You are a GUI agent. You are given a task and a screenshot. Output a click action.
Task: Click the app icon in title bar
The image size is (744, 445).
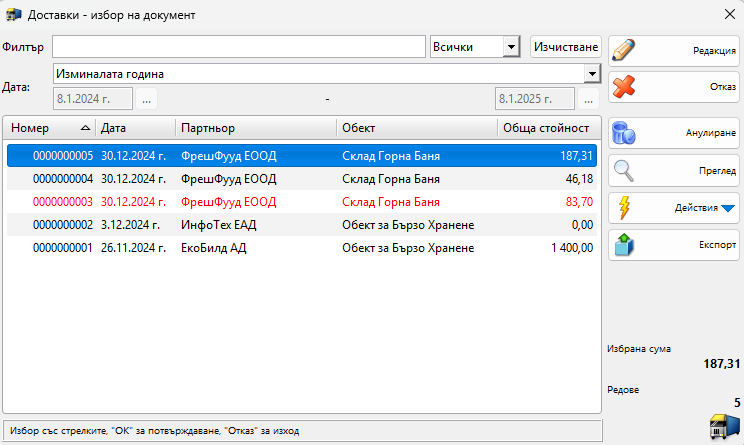[13, 15]
